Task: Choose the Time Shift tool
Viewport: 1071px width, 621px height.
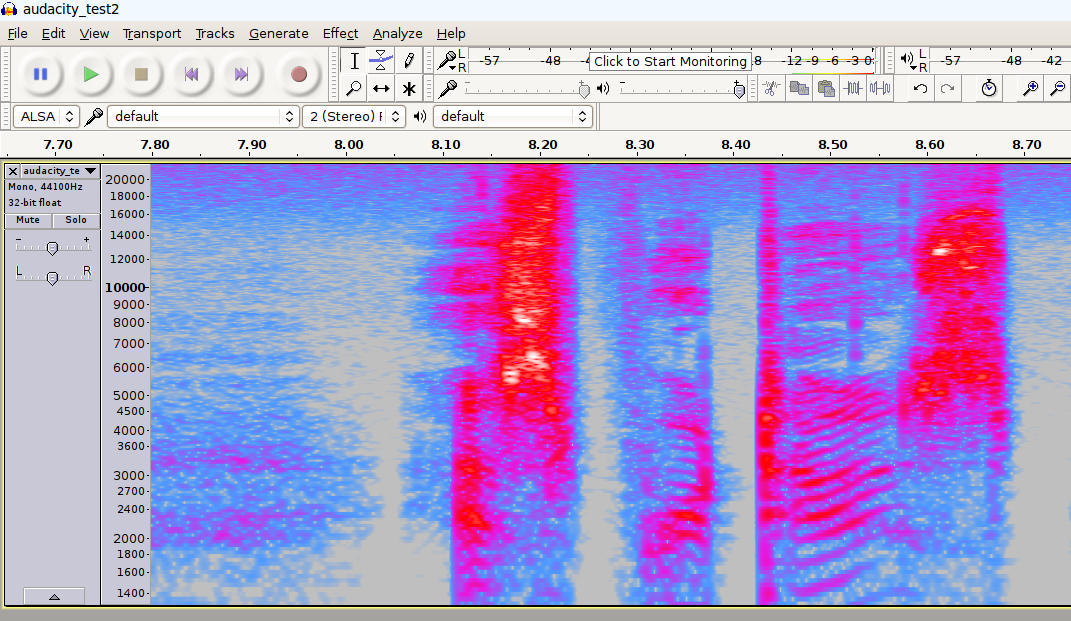Action: (381, 89)
